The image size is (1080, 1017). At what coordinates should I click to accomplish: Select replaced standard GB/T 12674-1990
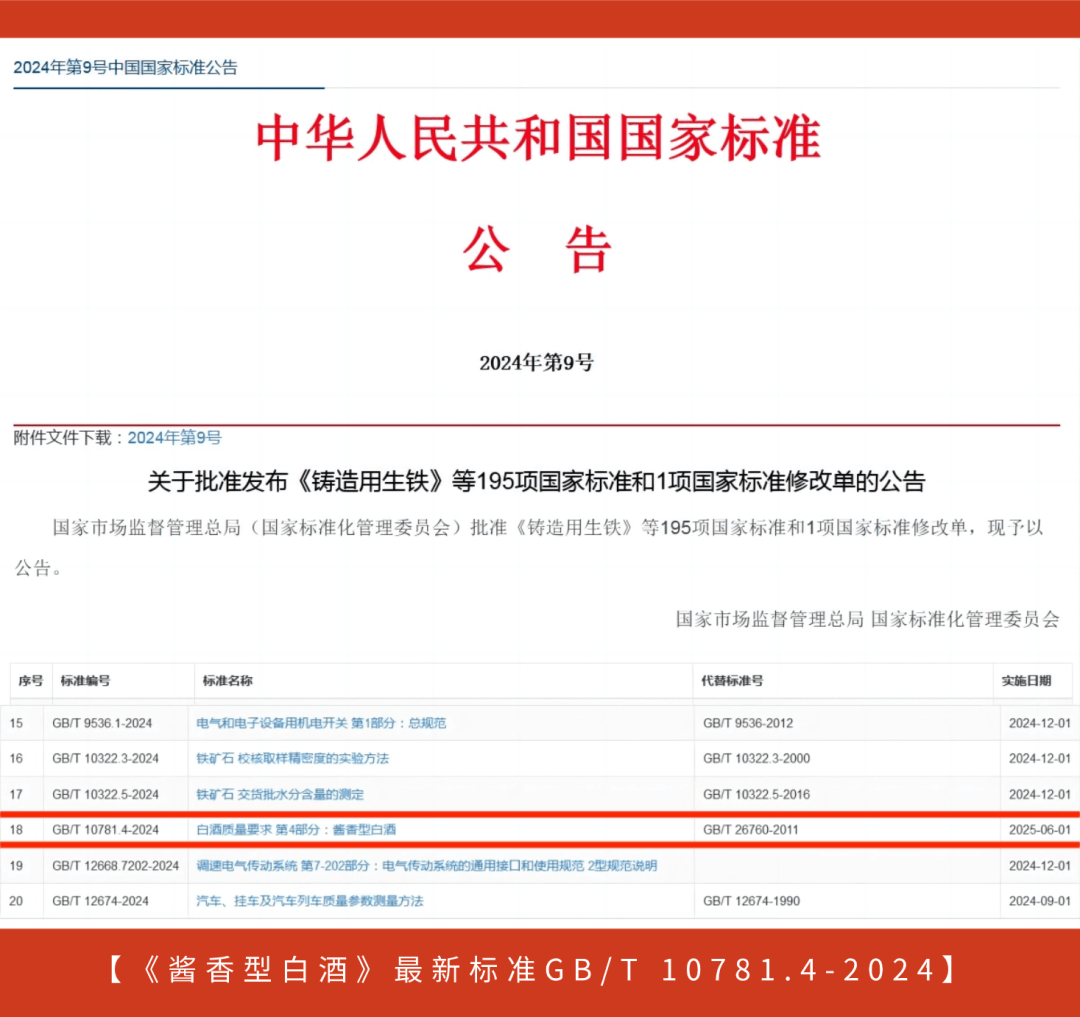tap(751, 901)
